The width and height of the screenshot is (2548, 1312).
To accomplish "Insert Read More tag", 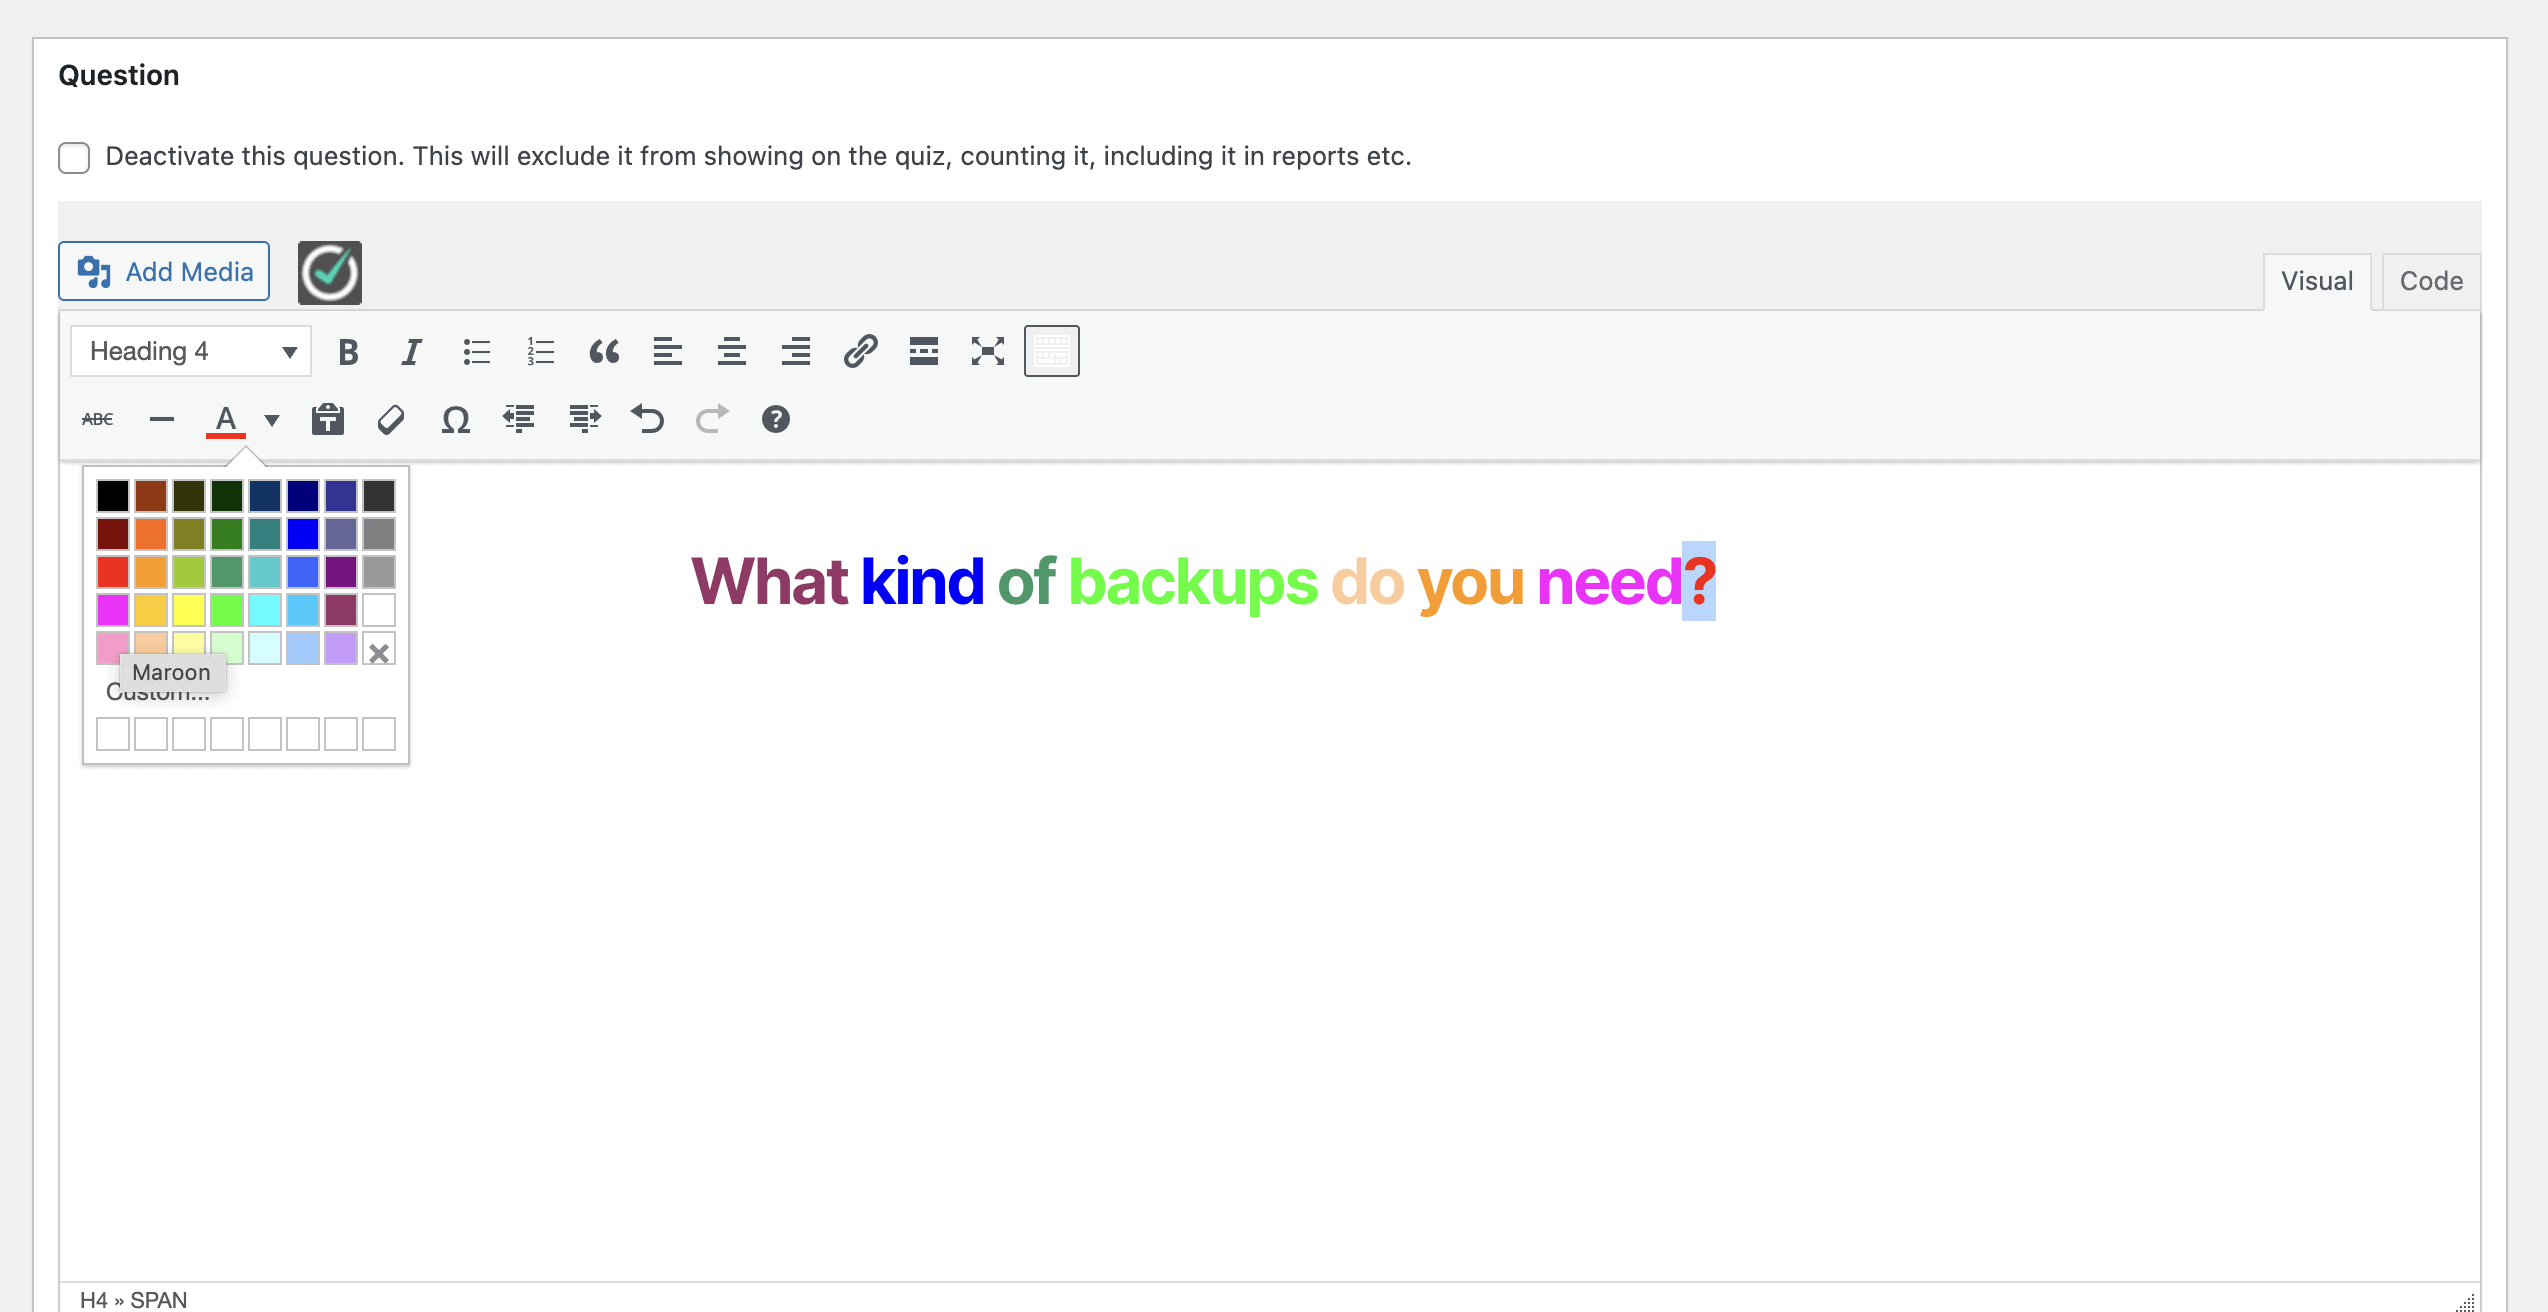I will (924, 352).
